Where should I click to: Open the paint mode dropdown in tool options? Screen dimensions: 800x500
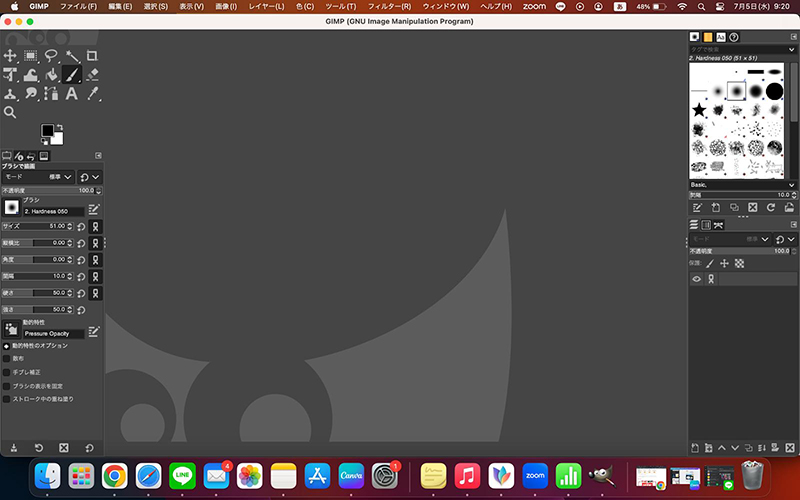point(38,177)
